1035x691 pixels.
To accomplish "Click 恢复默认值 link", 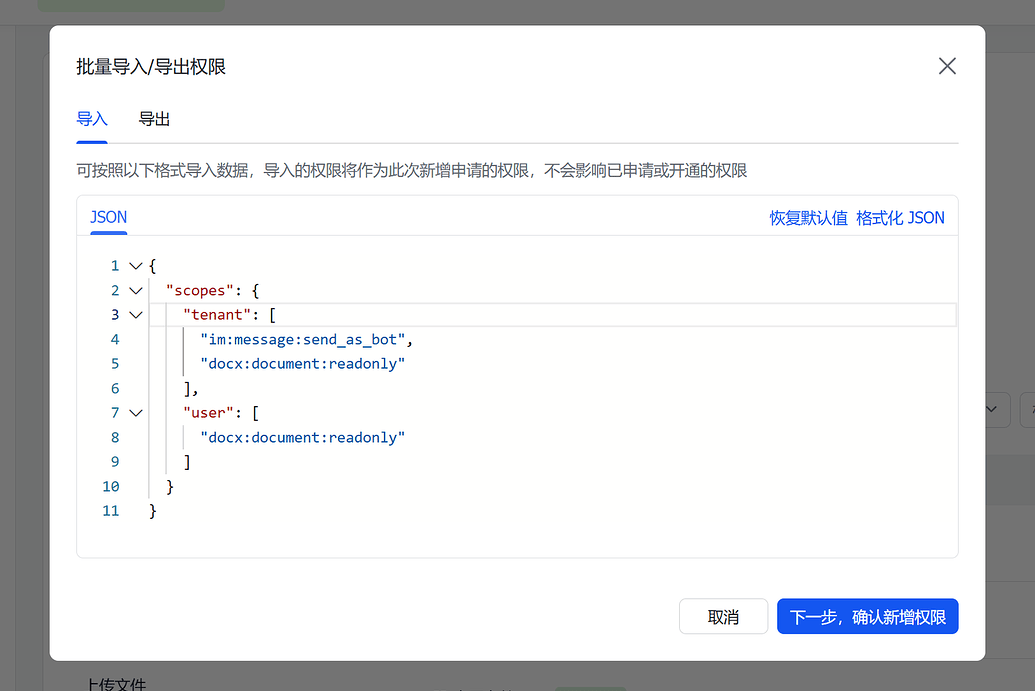I will (x=809, y=218).
